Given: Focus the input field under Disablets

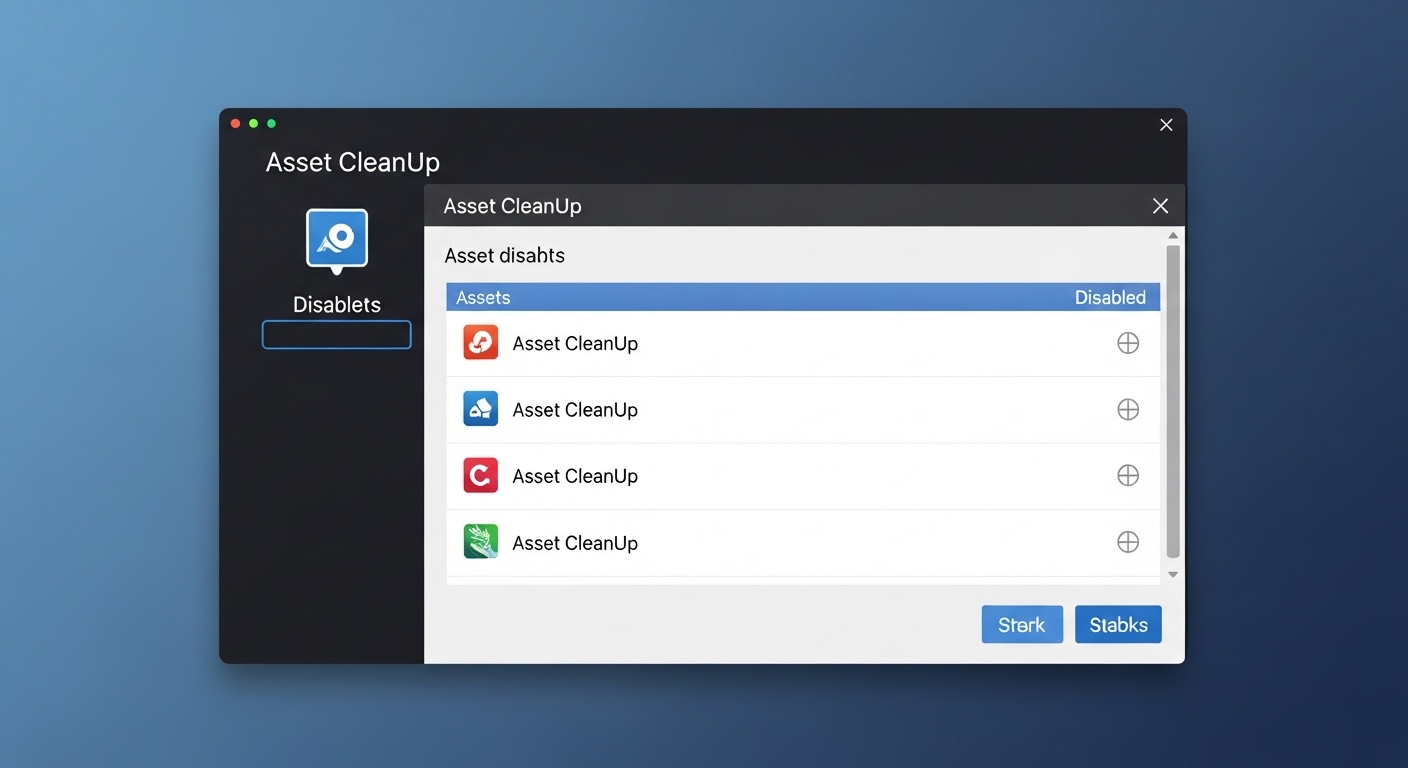Looking at the screenshot, I should (337, 335).
